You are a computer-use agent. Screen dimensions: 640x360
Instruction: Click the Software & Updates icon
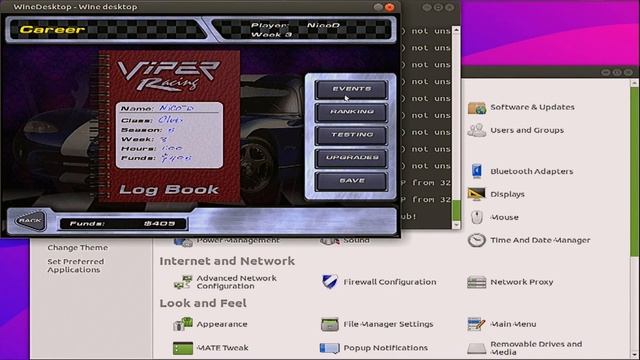(476, 108)
